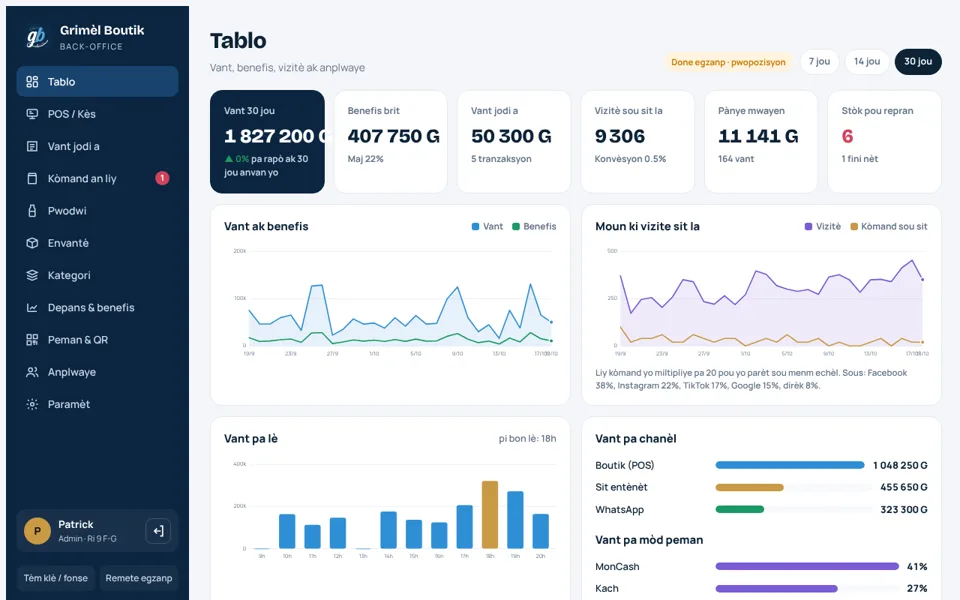Screen dimensions: 960x600
Task: Open the Anplwaye page
Action: click(97, 372)
